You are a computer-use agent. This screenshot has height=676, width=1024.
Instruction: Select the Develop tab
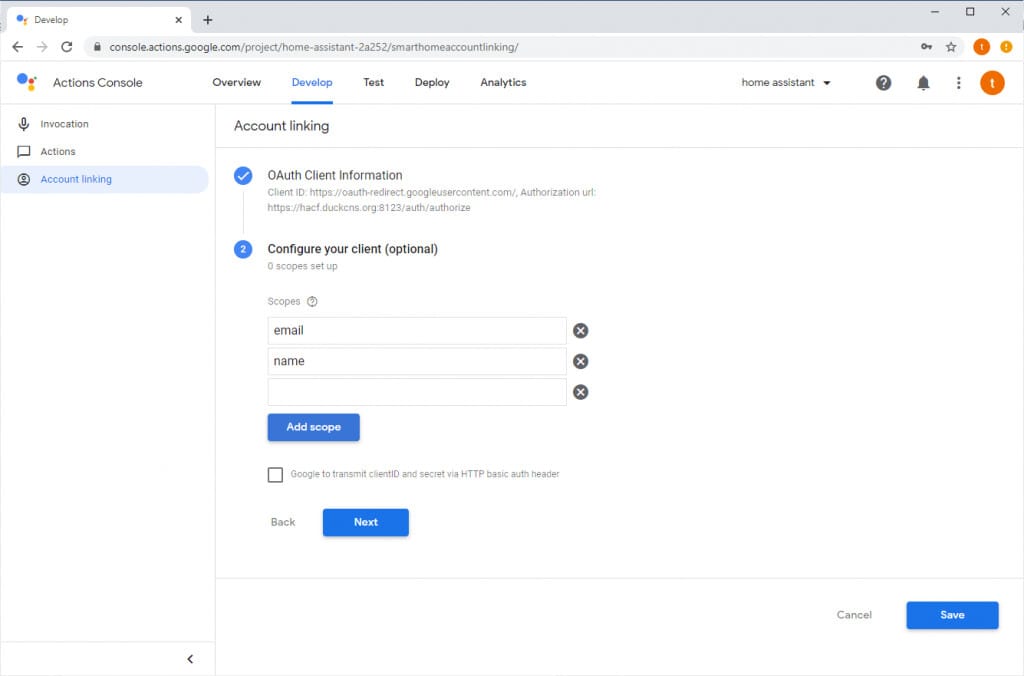click(312, 82)
